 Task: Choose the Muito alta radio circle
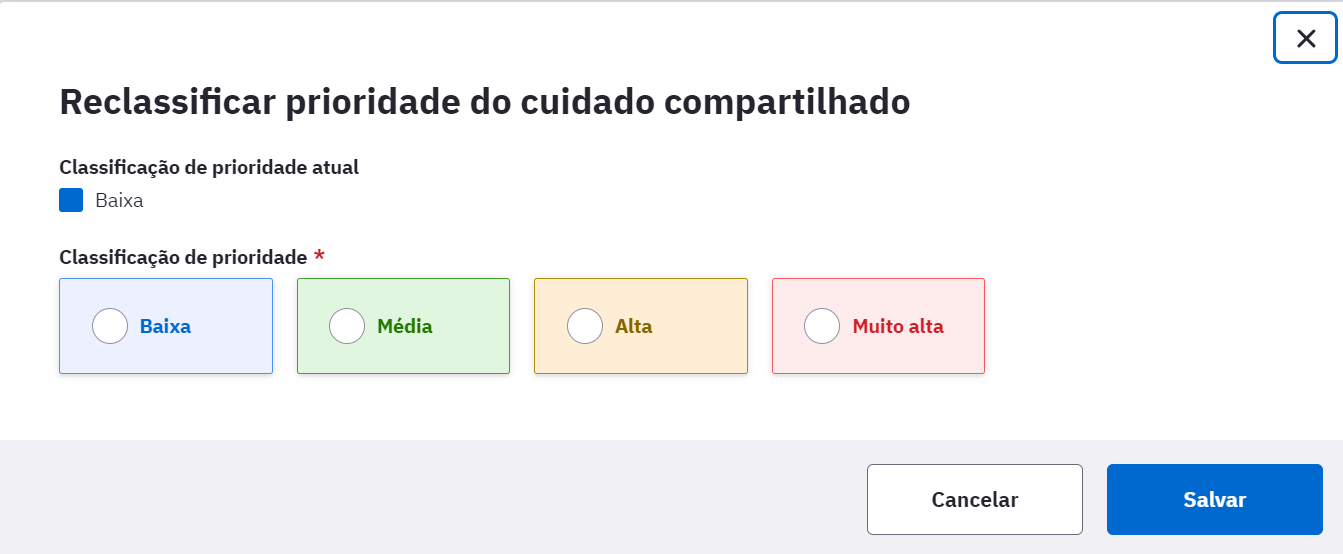pyautogui.click(x=822, y=326)
